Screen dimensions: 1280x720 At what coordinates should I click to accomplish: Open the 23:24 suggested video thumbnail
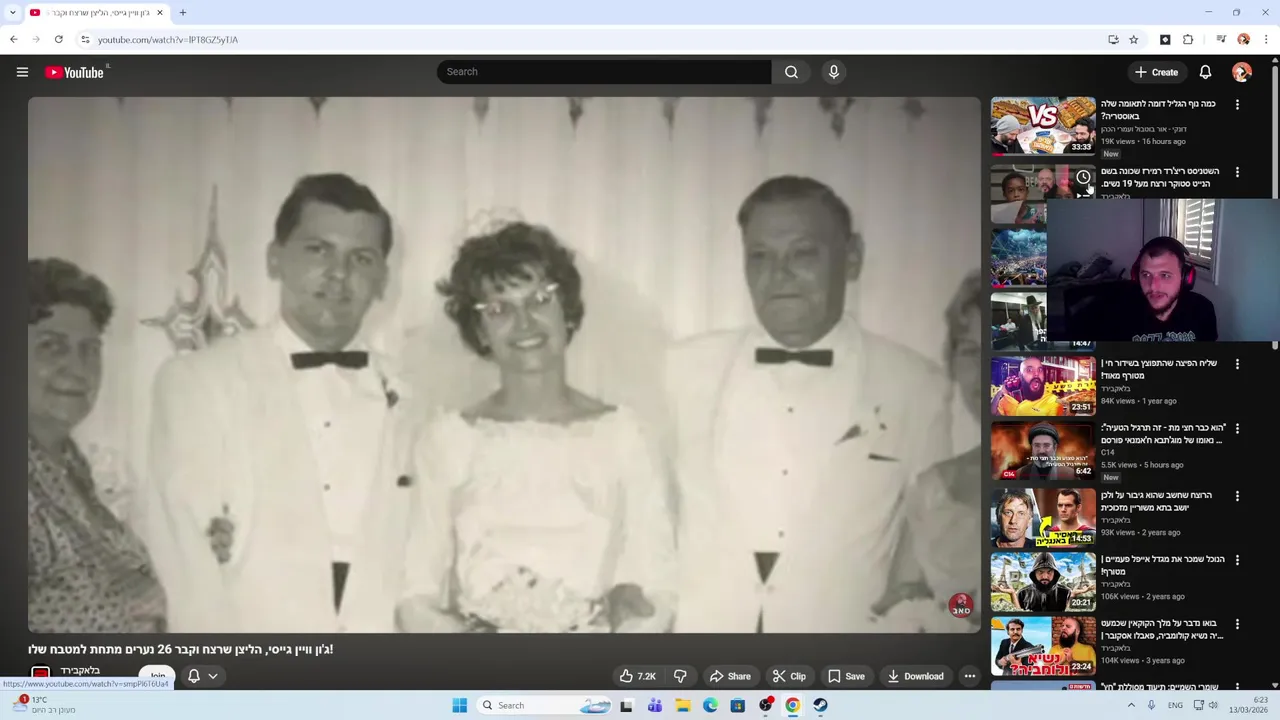[x=1043, y=646]
